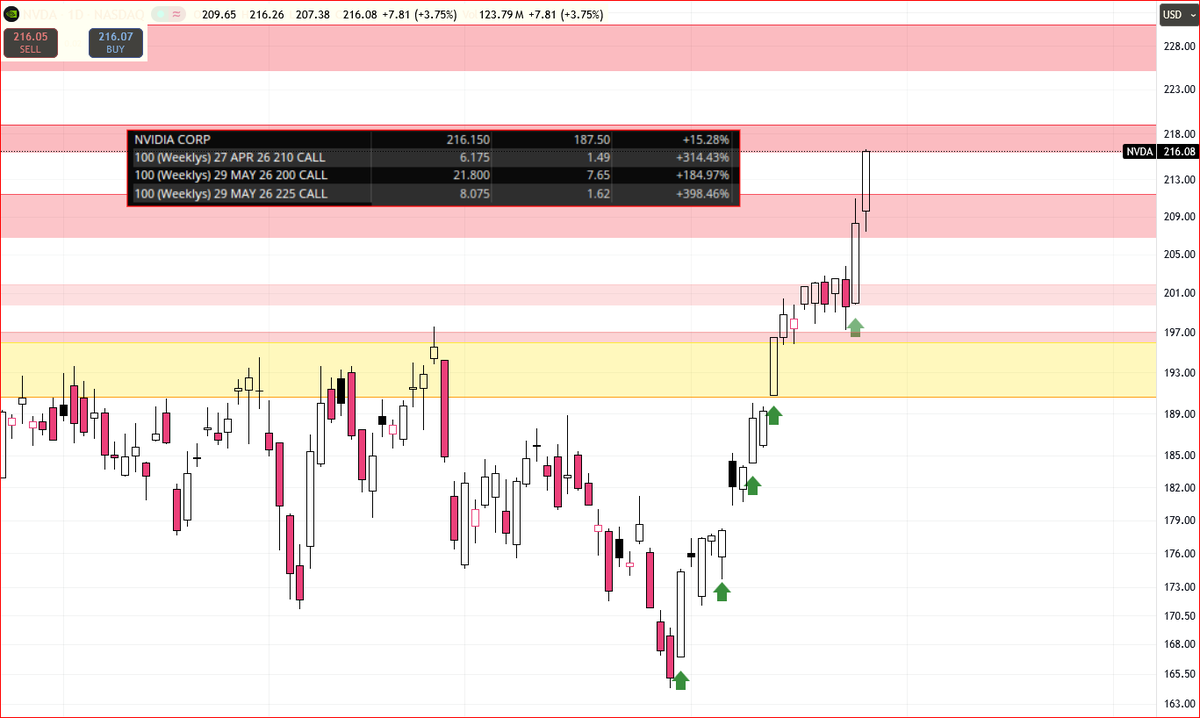Viewport: 1200px width, 718px height.
Task: Click the 223.00 price axis label
Action: (1178, 89)
